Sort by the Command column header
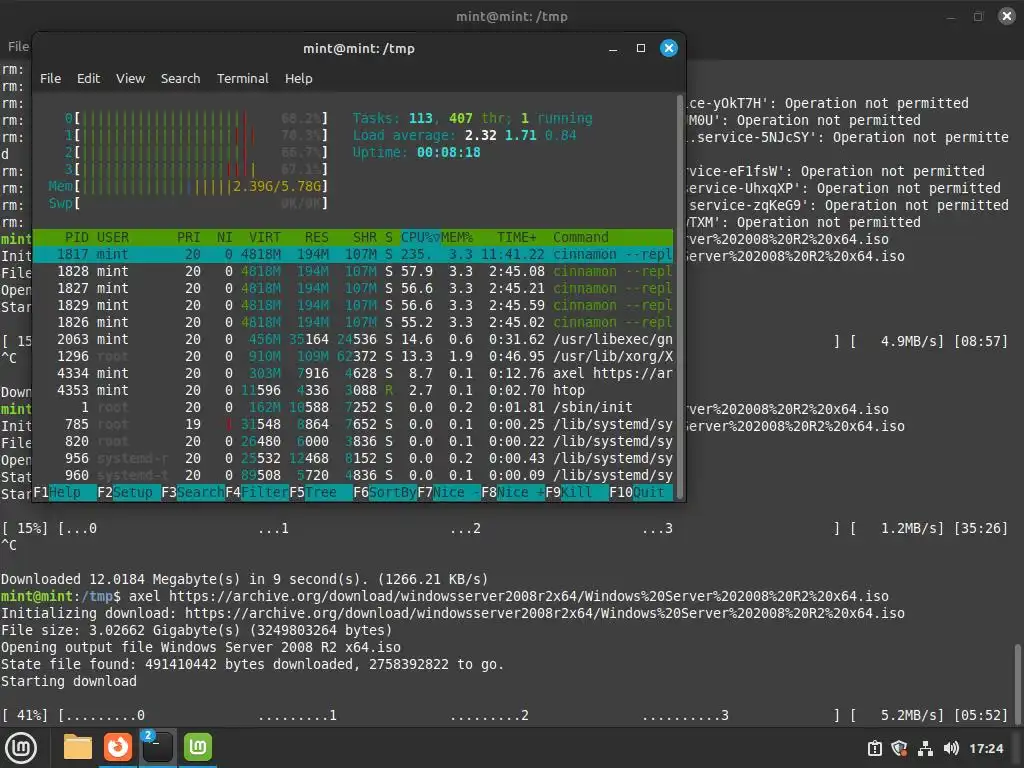 tap(580, 237)
